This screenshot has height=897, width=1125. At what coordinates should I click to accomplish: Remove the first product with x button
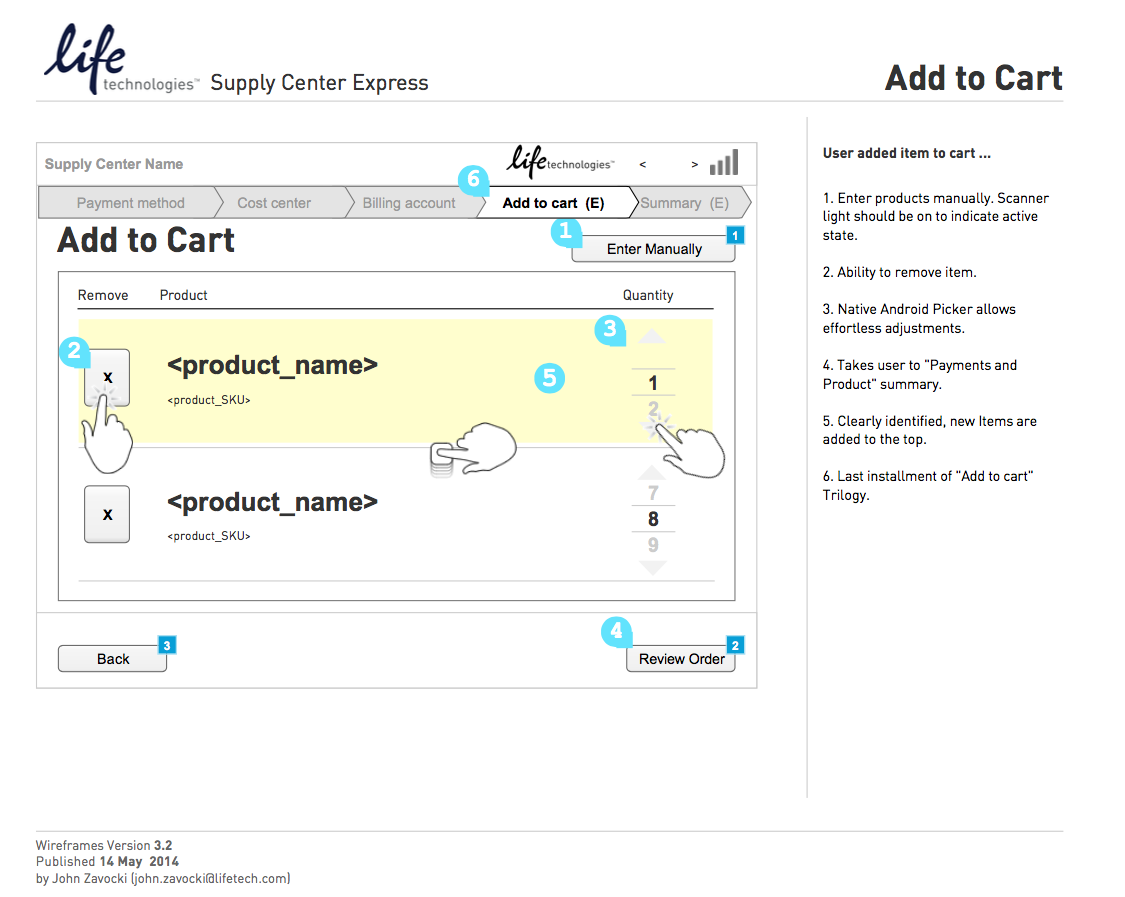coord(107,377)
